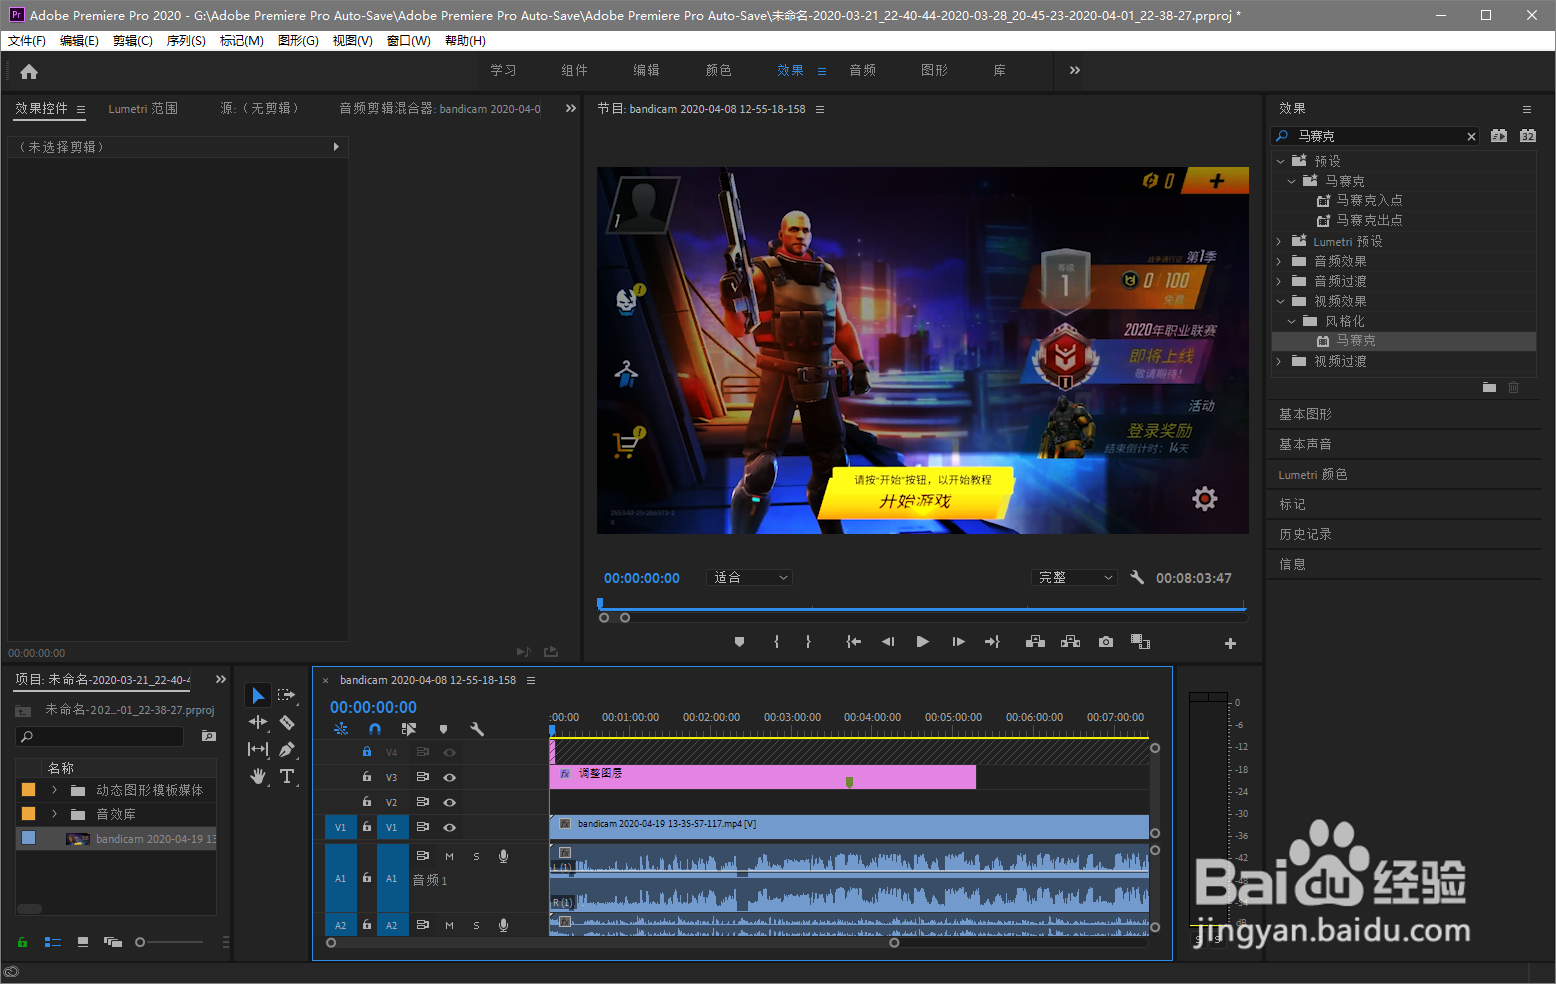This screenshot has height=984, width=1556.
Task: Solo audio track A1
Action: [x=476, y=856]
